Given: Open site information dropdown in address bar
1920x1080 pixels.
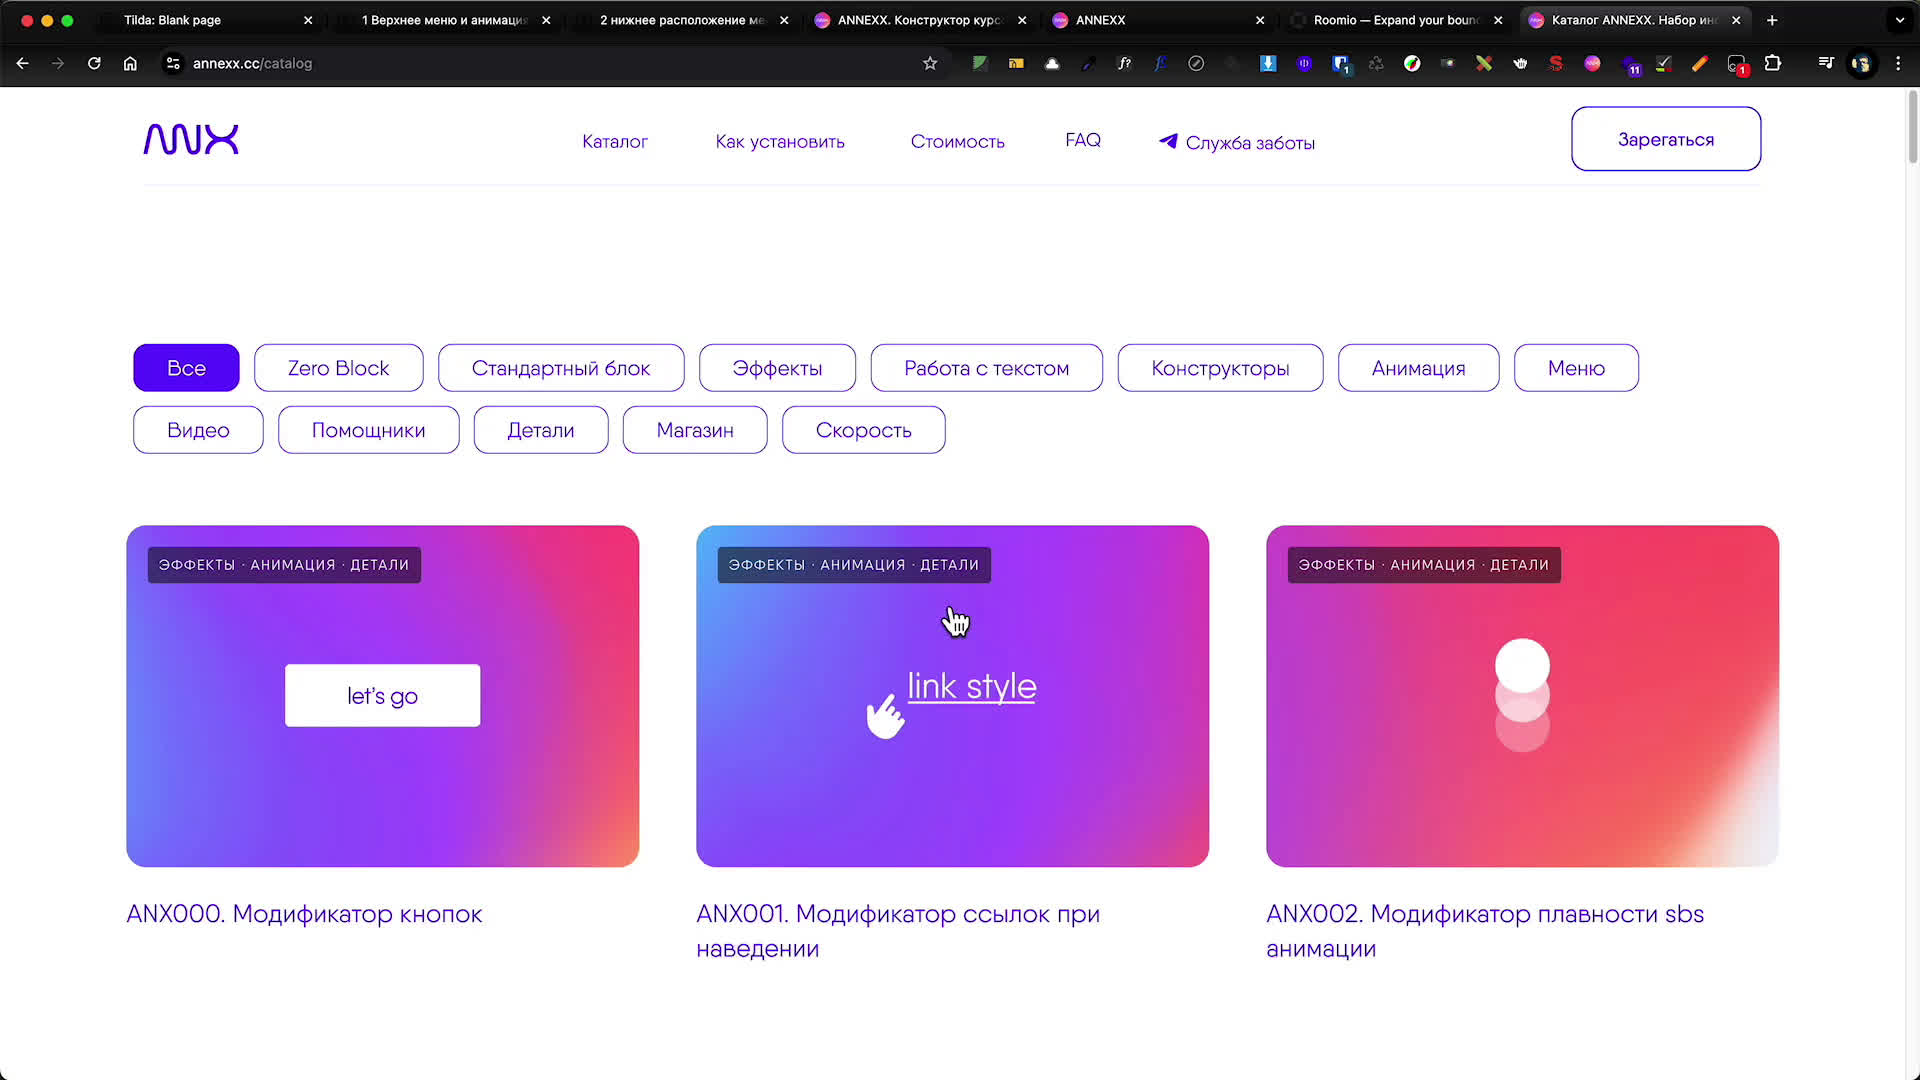Looking at the screenshot, I should (173, 63).
